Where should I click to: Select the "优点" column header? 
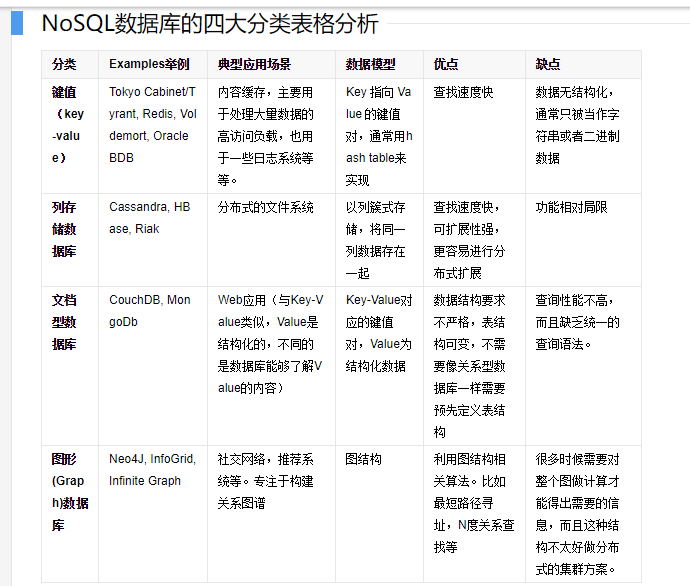pyautogui.click(x=446, y=64)
